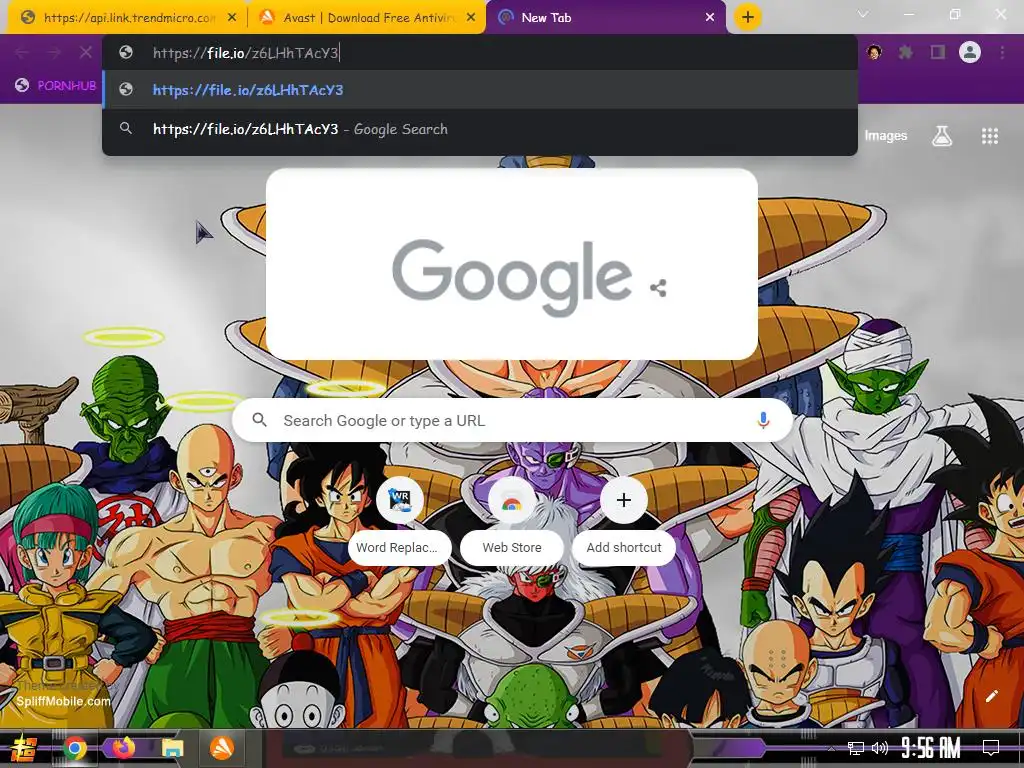Image resolution: width=1024 pixels, height=768 pixels.
Task: Open the Extensions puzzle icon
Action: tap(906, 52)
